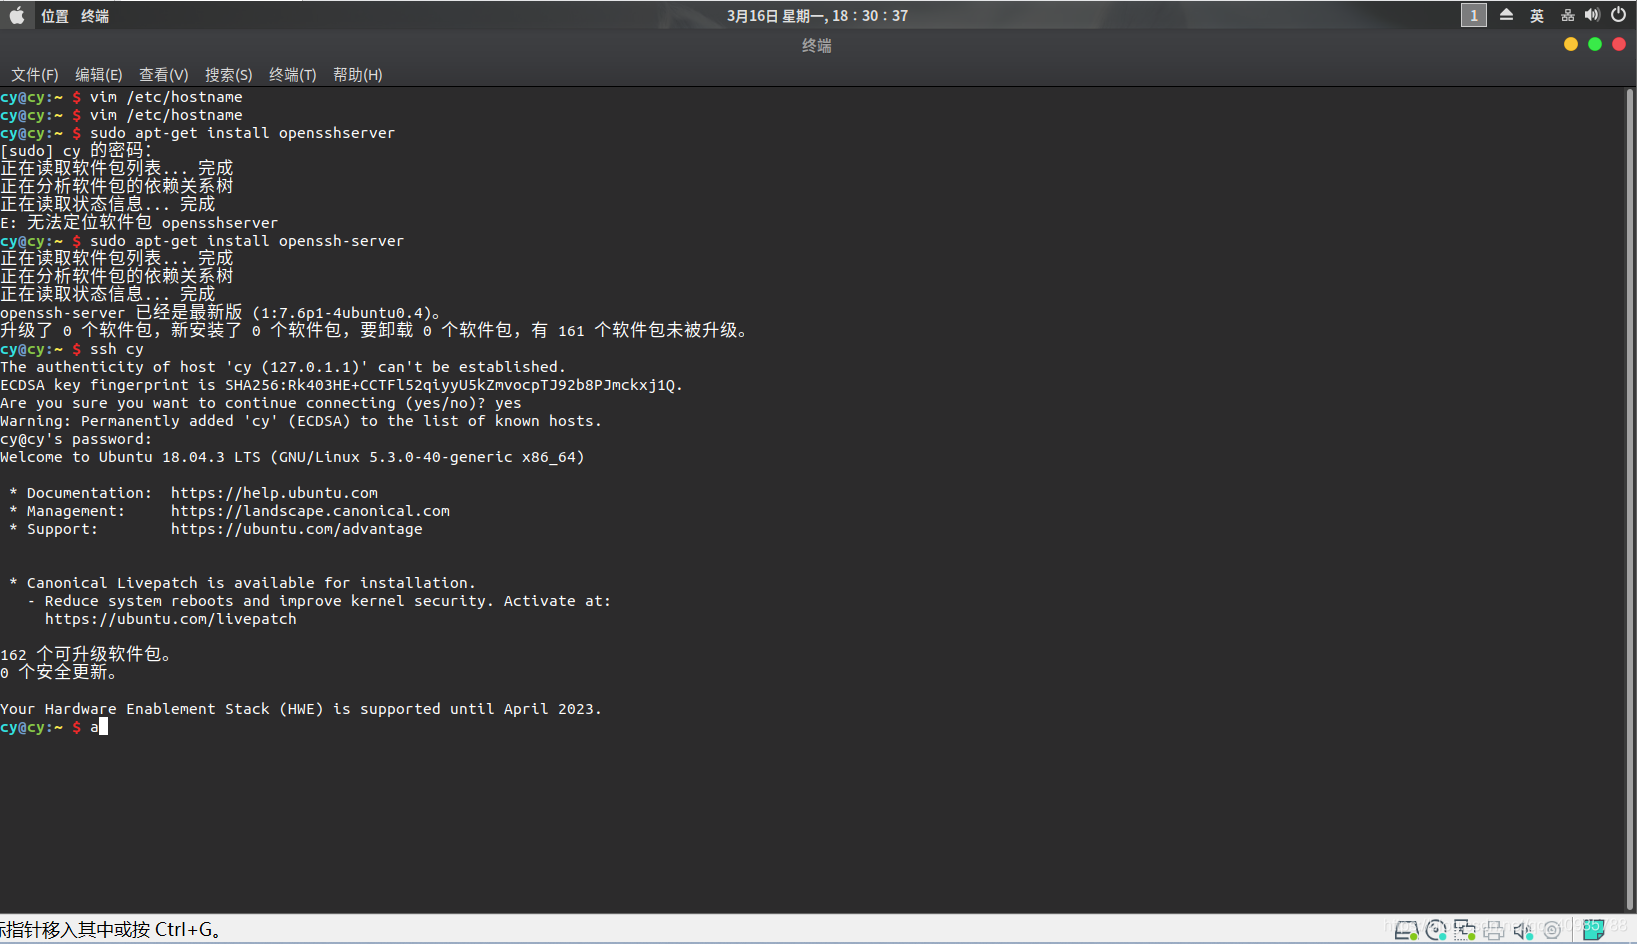Close terminal with the red button

[1619, 44]
